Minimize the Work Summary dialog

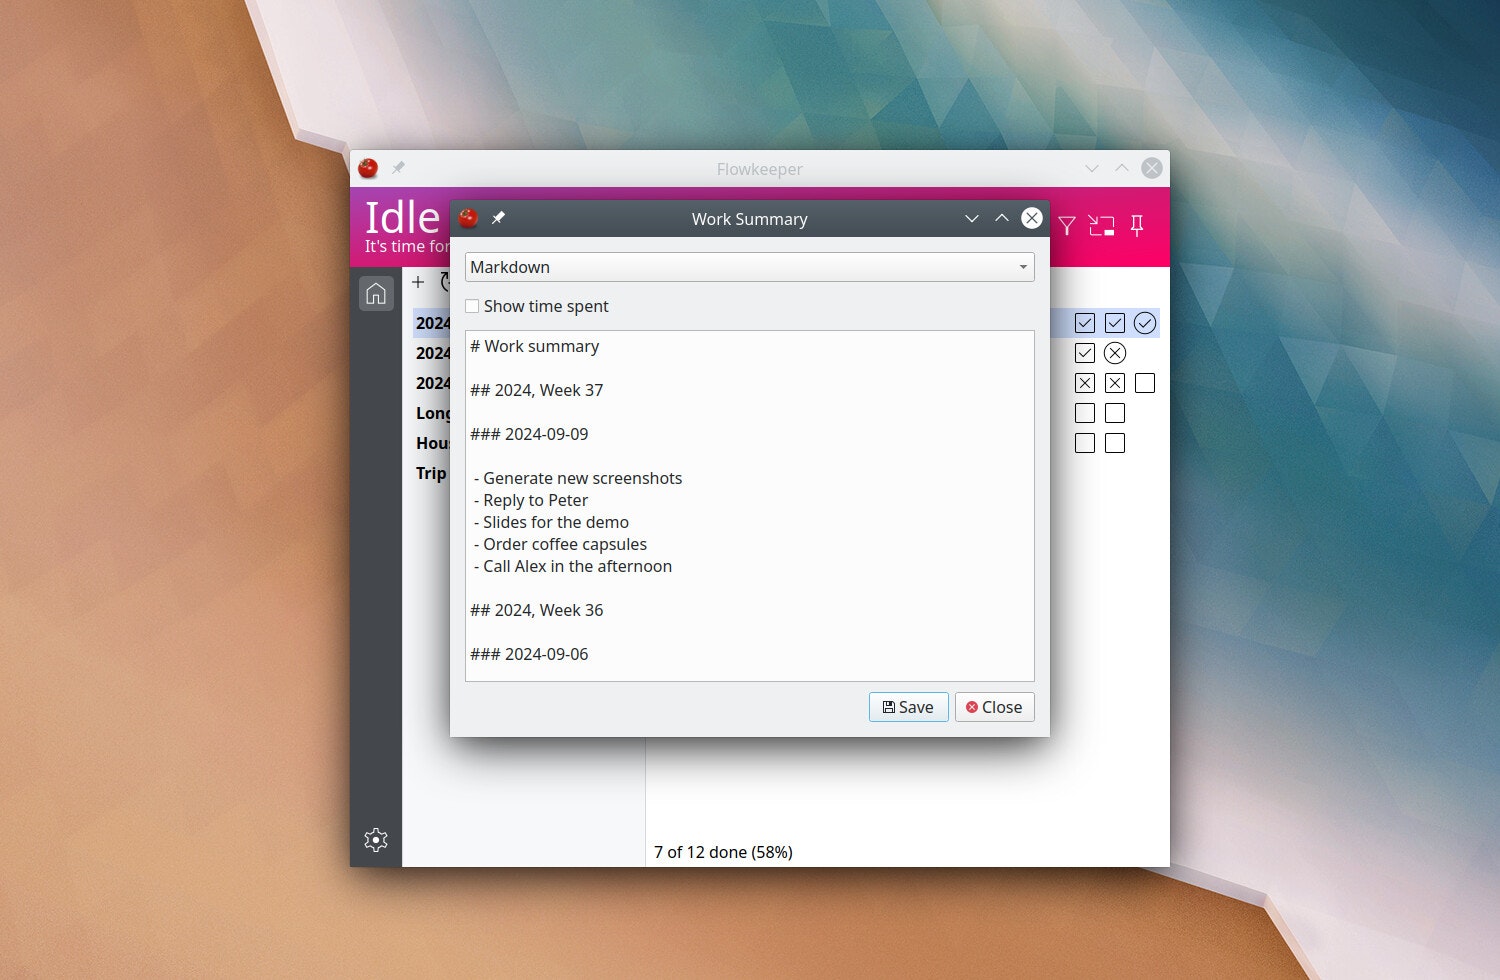click(971, 218)
